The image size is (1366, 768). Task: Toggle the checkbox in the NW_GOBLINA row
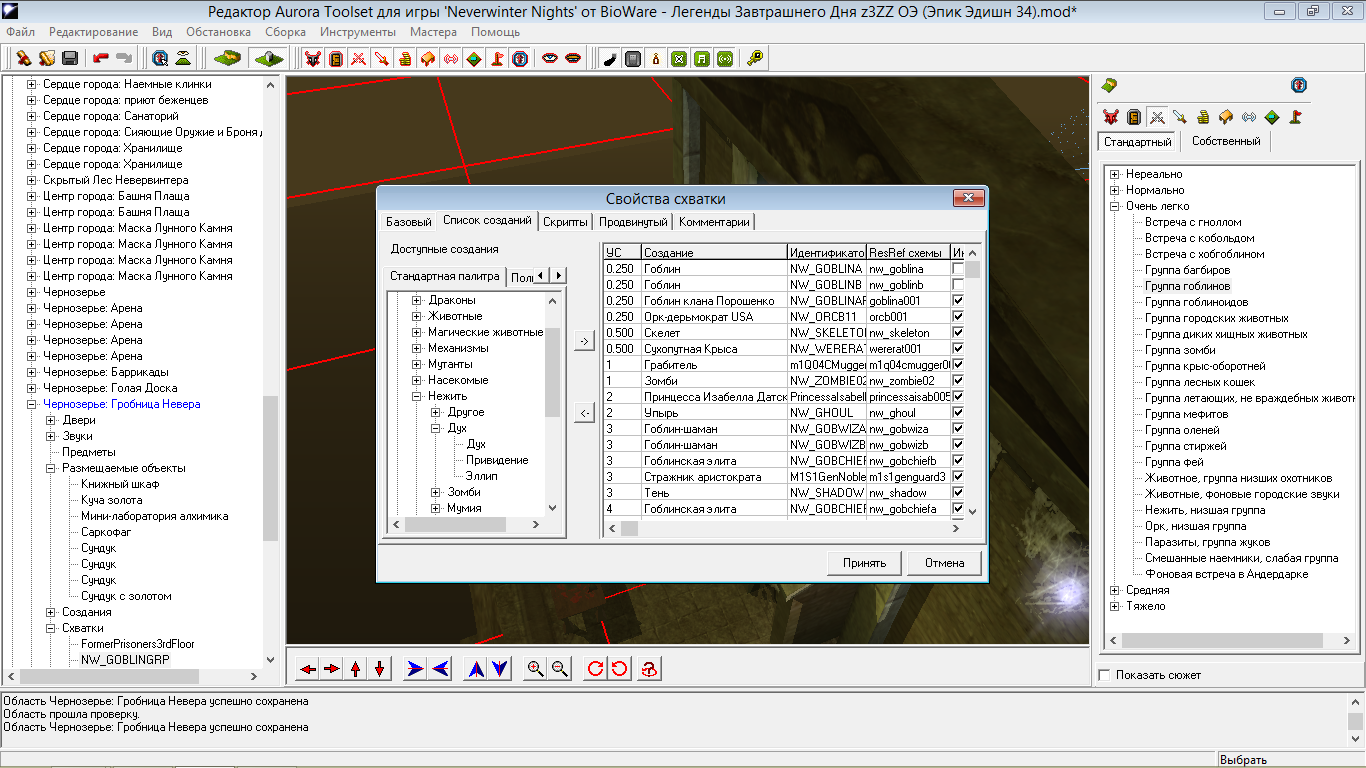959,269
